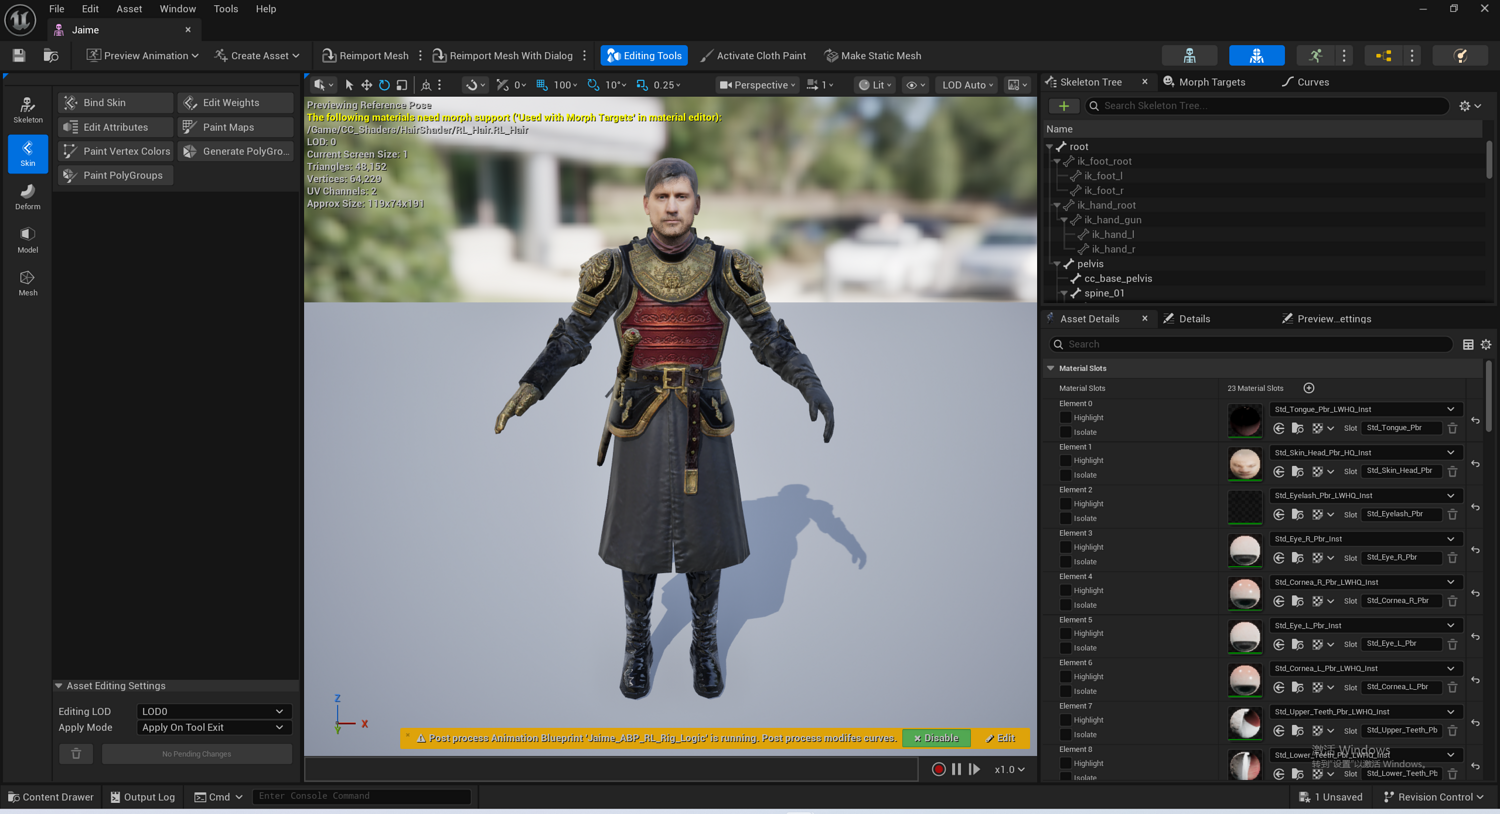1500x814 pixels.
Task: Use selected asset for Element 1 material
Action: (1279, 471)
